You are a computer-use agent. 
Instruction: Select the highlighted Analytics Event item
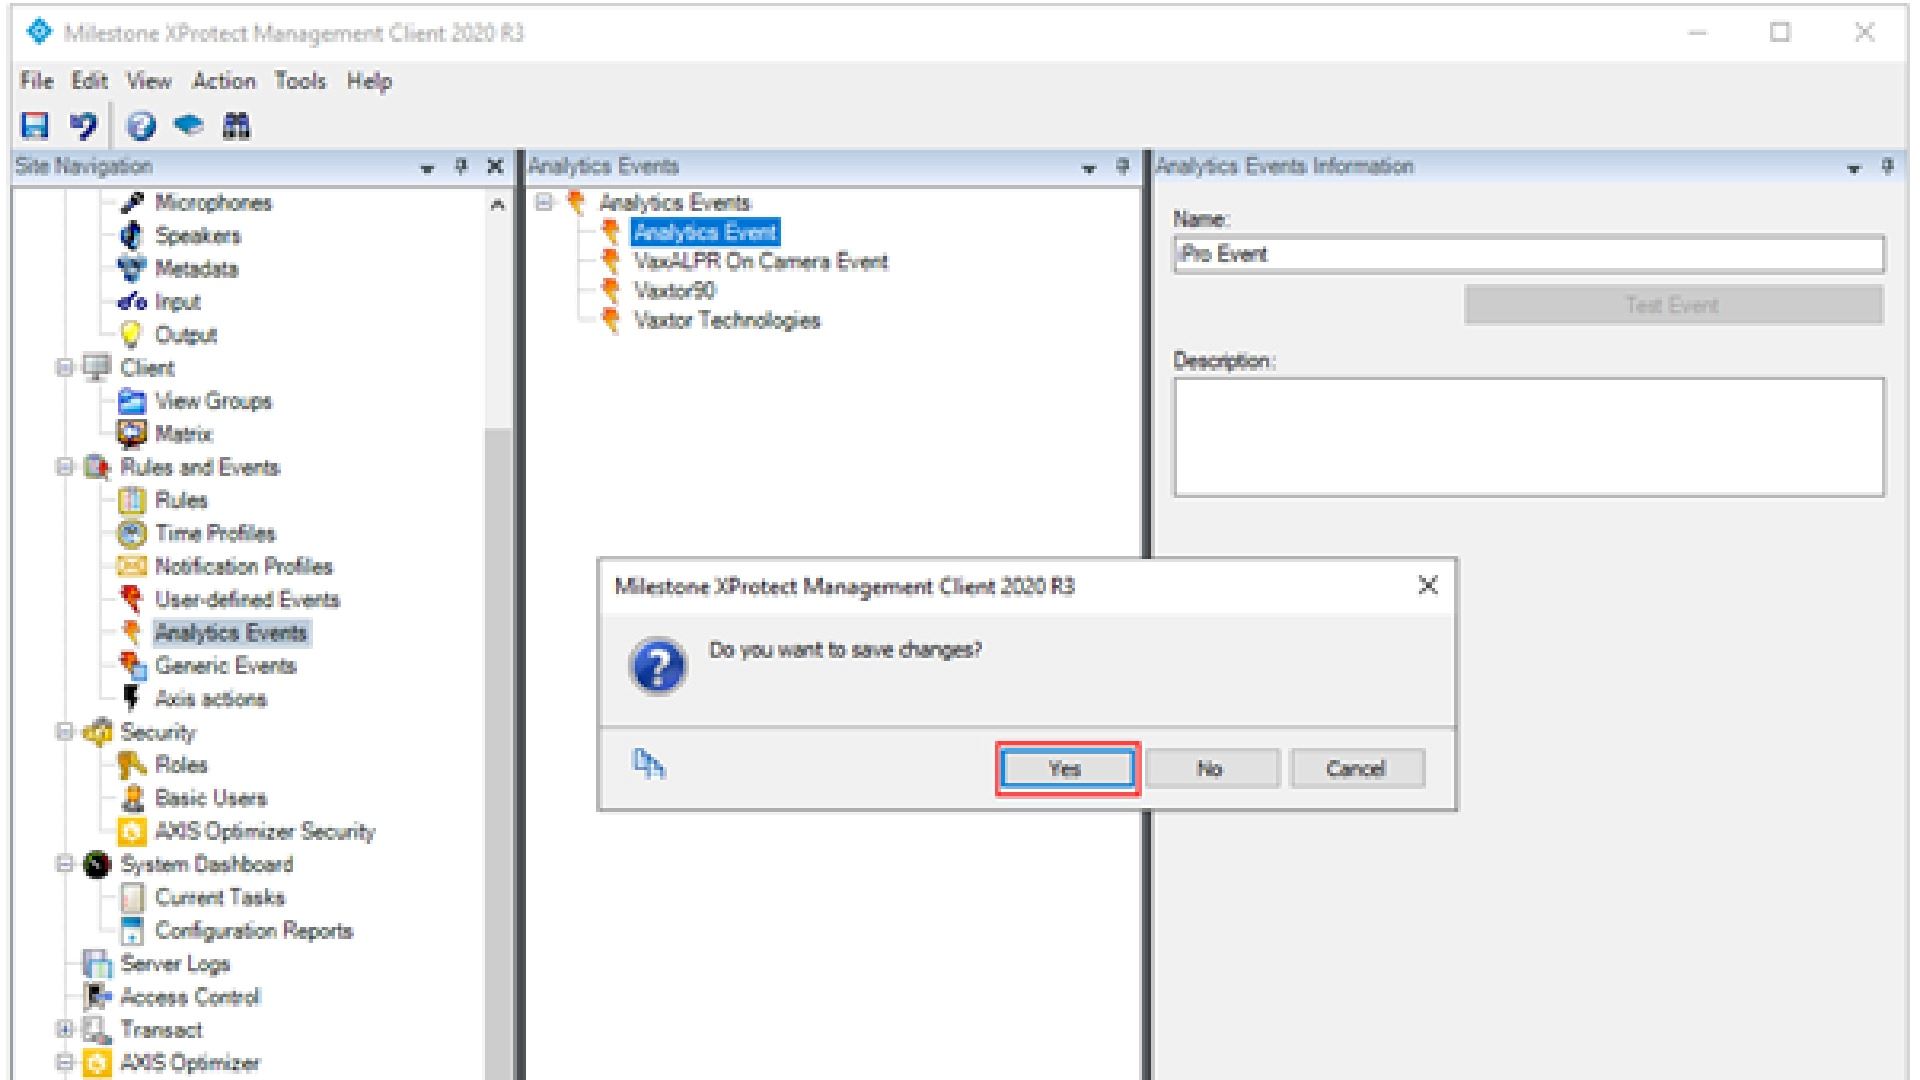click(705, 233)
